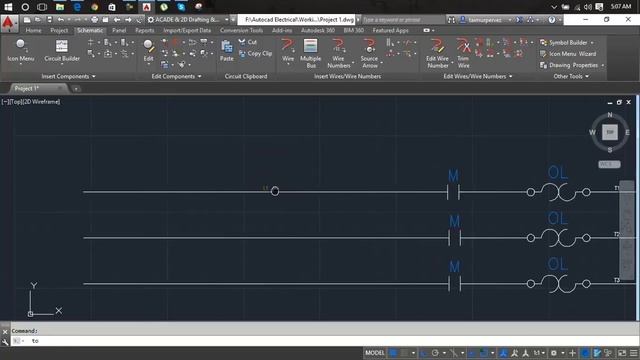Open the annotation scale 1:1 dropdown

point(540,353)
